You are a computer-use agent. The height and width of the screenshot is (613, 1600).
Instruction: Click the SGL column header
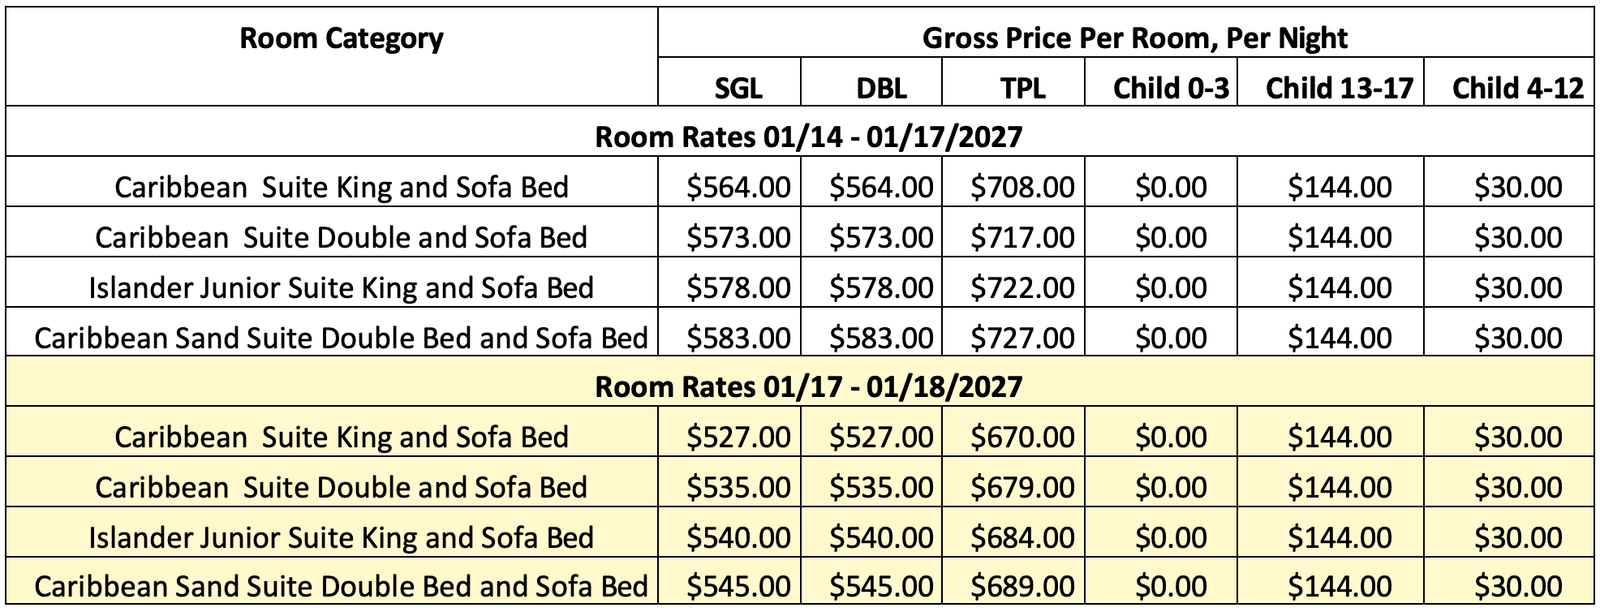coord(738,88)
